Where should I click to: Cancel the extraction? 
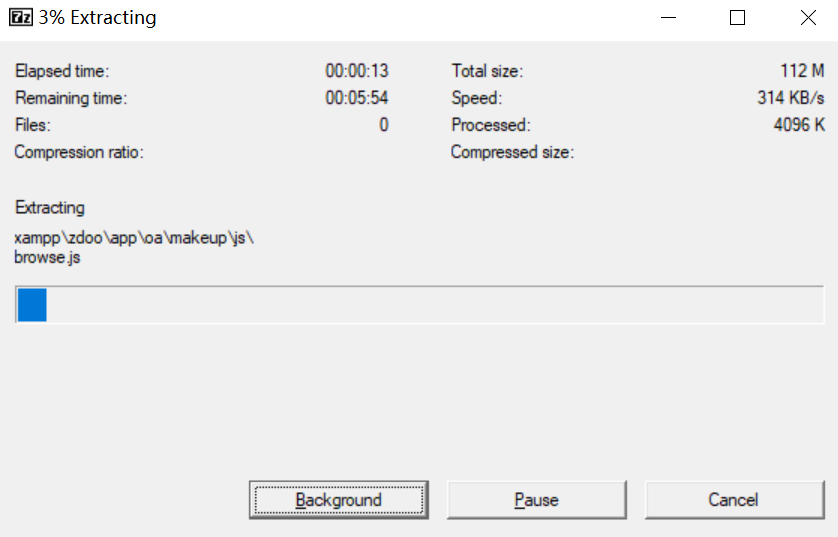pos(734,500)
